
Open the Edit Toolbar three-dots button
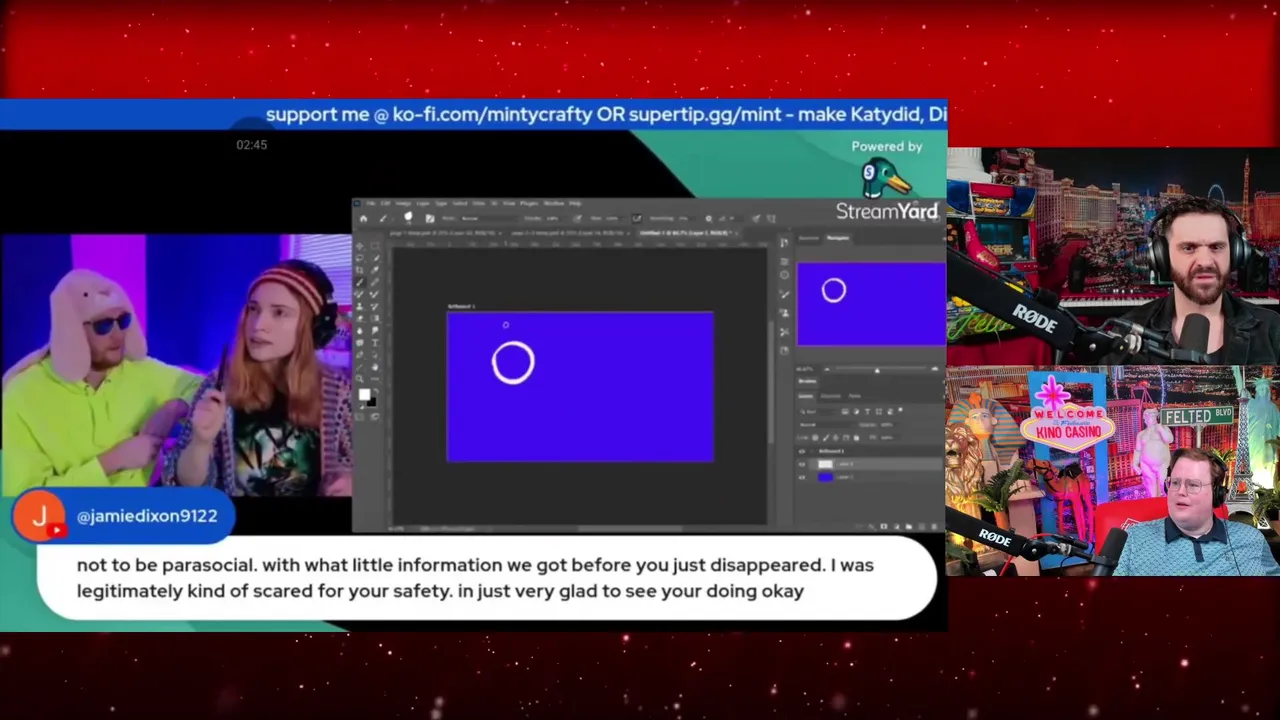point(375,379)
